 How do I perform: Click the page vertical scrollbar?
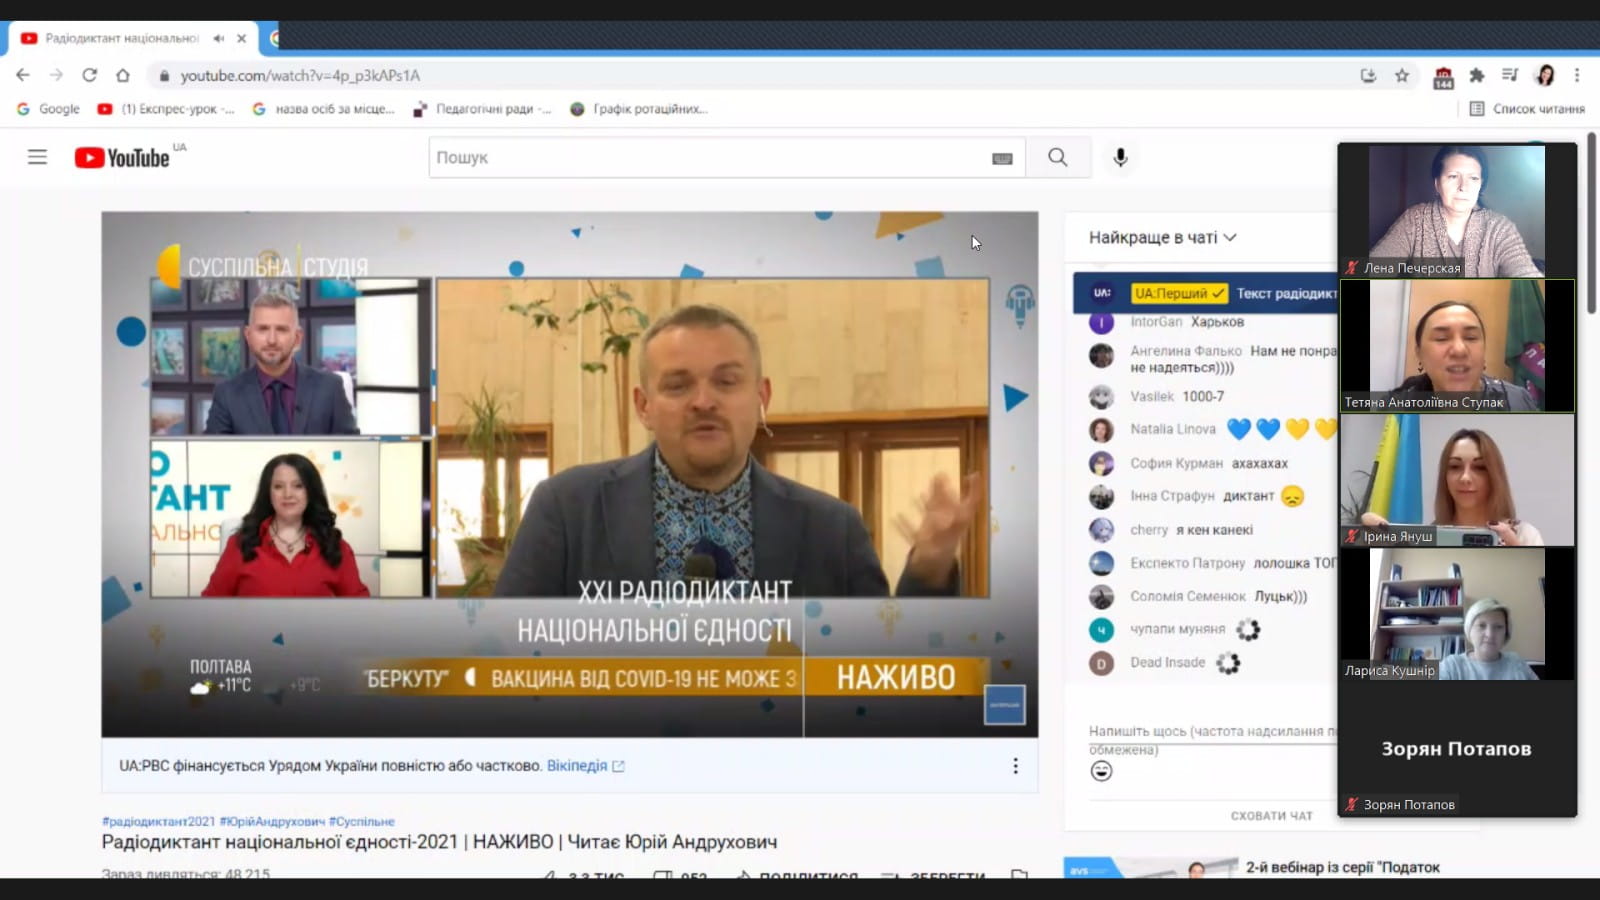pos(1591,230)
